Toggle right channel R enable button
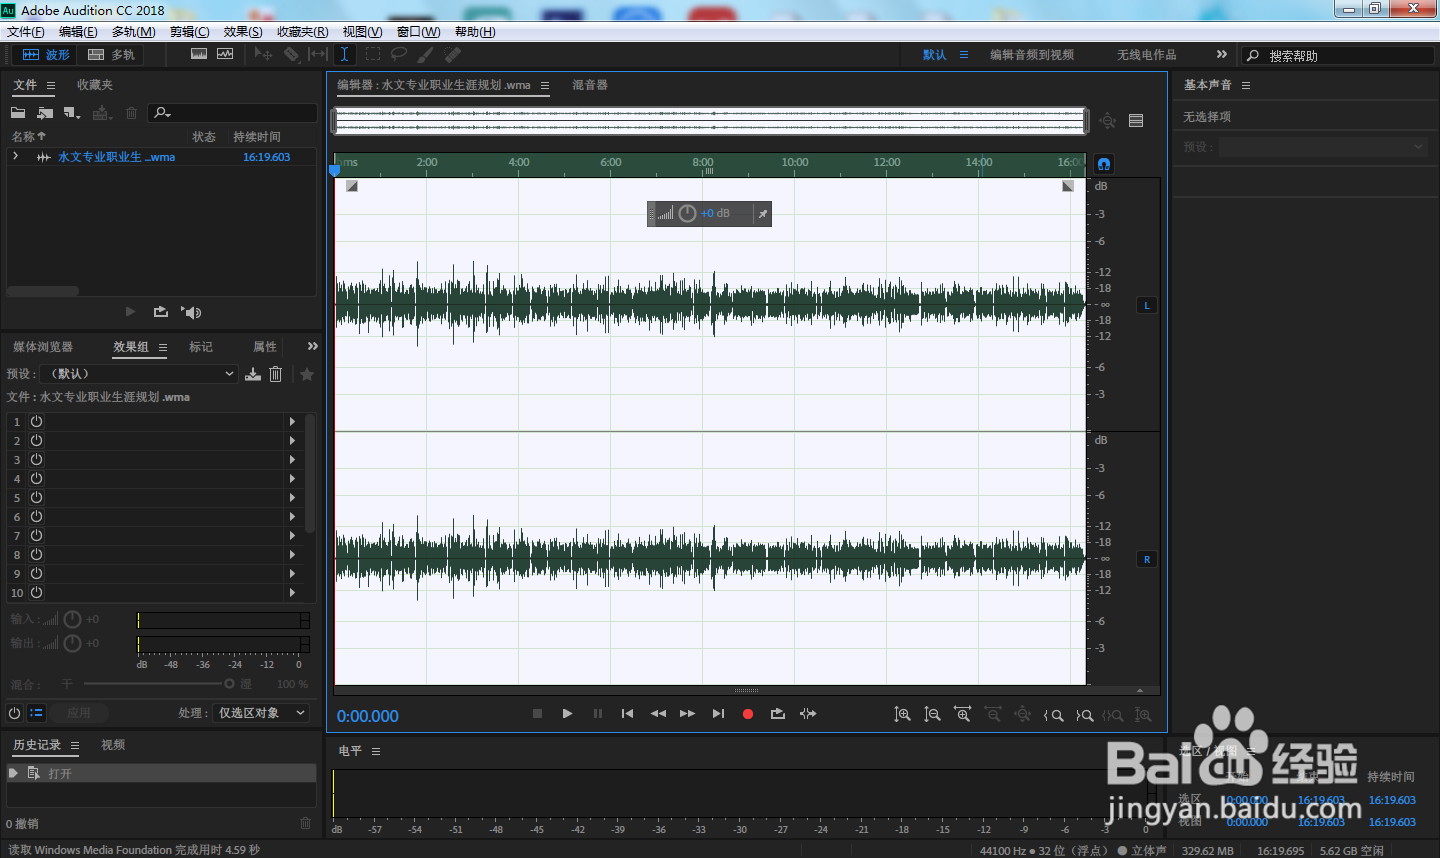1440x858 pixels. pos(1147,560)
